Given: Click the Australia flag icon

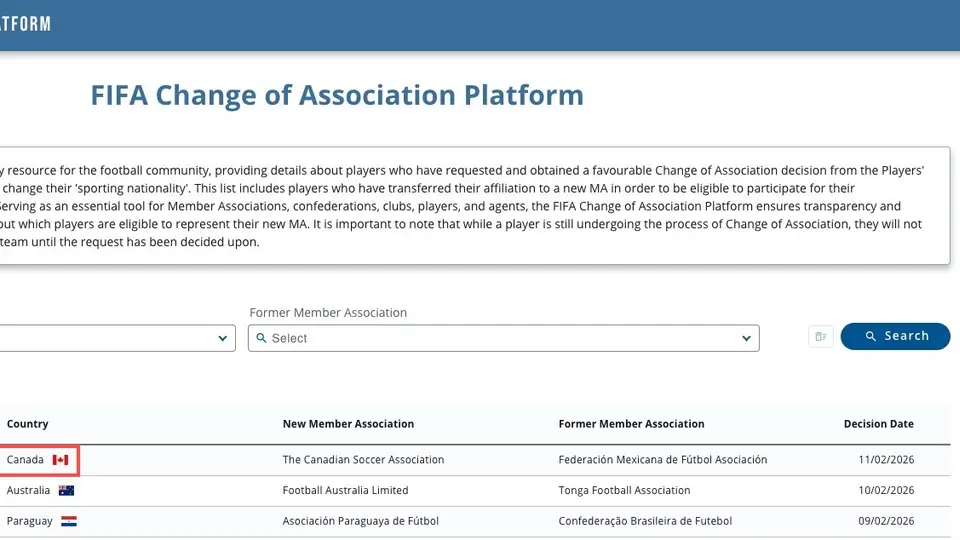Looking at the screenshot, I should click(66, 490).
